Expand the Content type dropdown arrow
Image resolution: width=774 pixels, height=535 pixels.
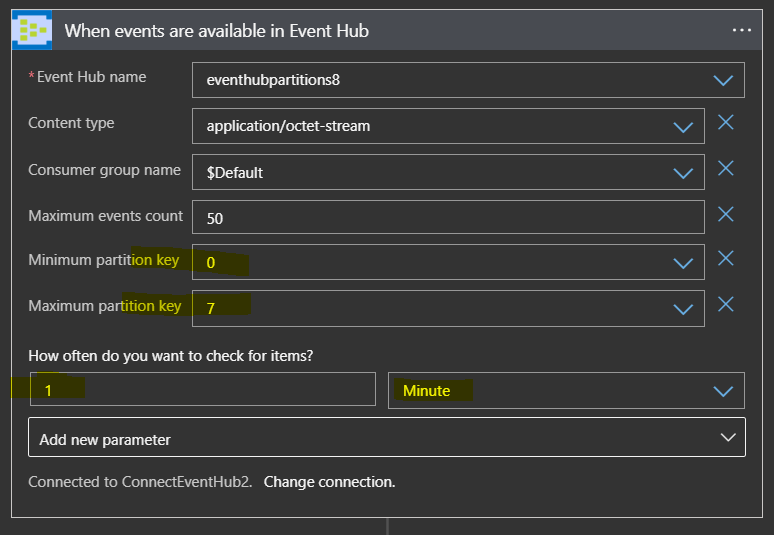point(683,127)
